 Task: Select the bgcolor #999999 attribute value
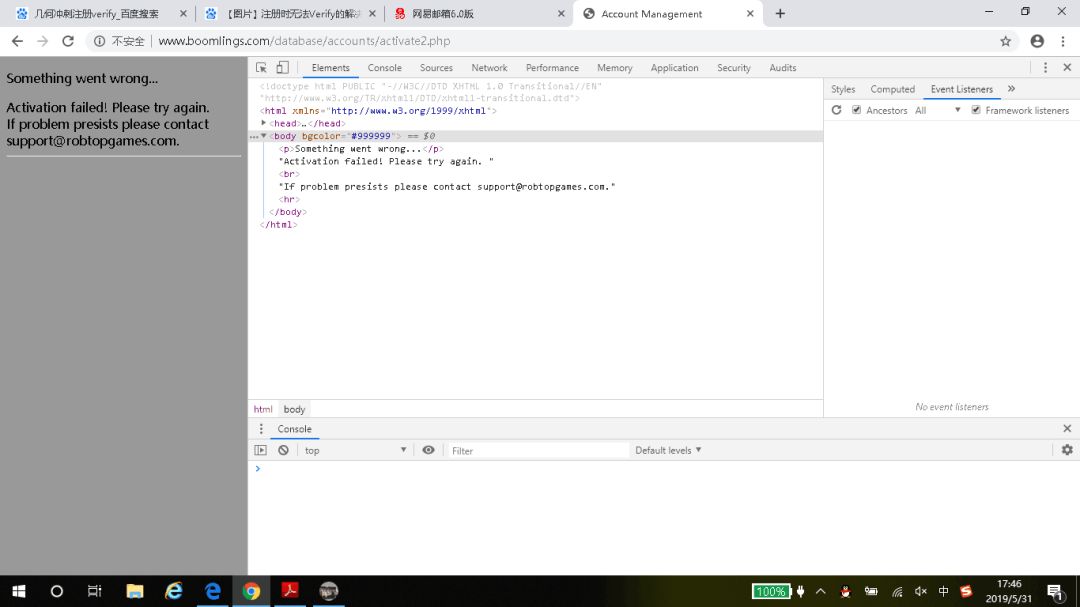(371, 136)
